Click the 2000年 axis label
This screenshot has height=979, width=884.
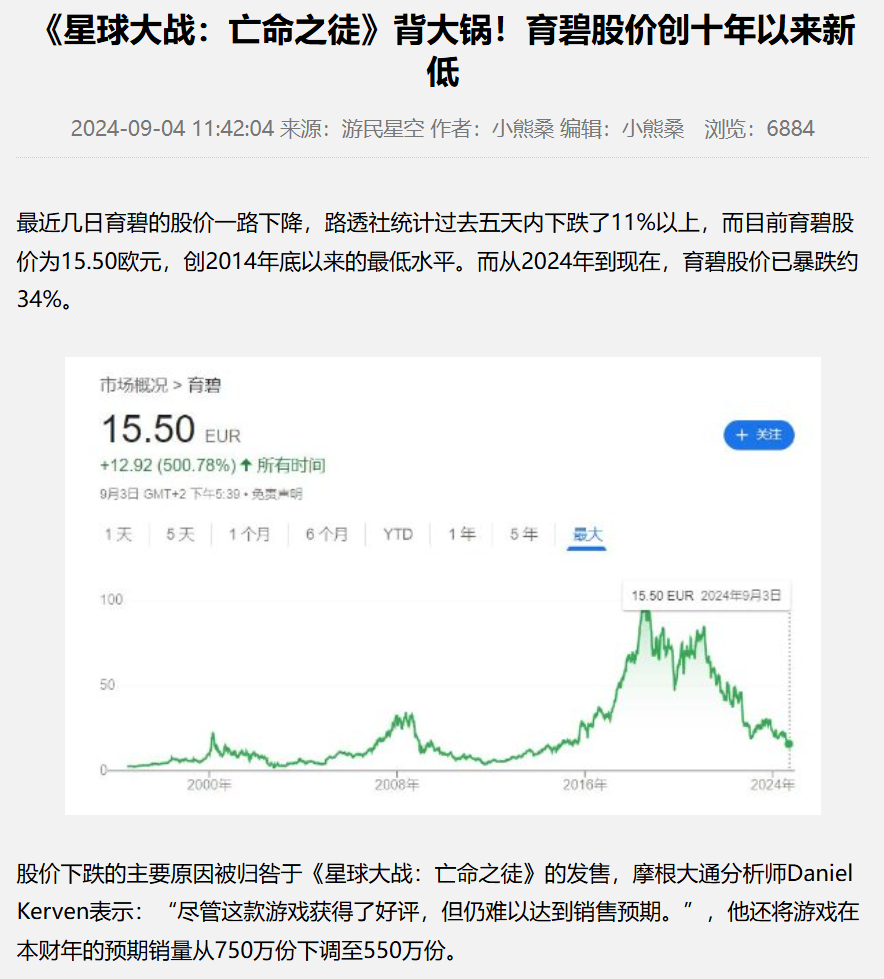[x=209, y=785]
